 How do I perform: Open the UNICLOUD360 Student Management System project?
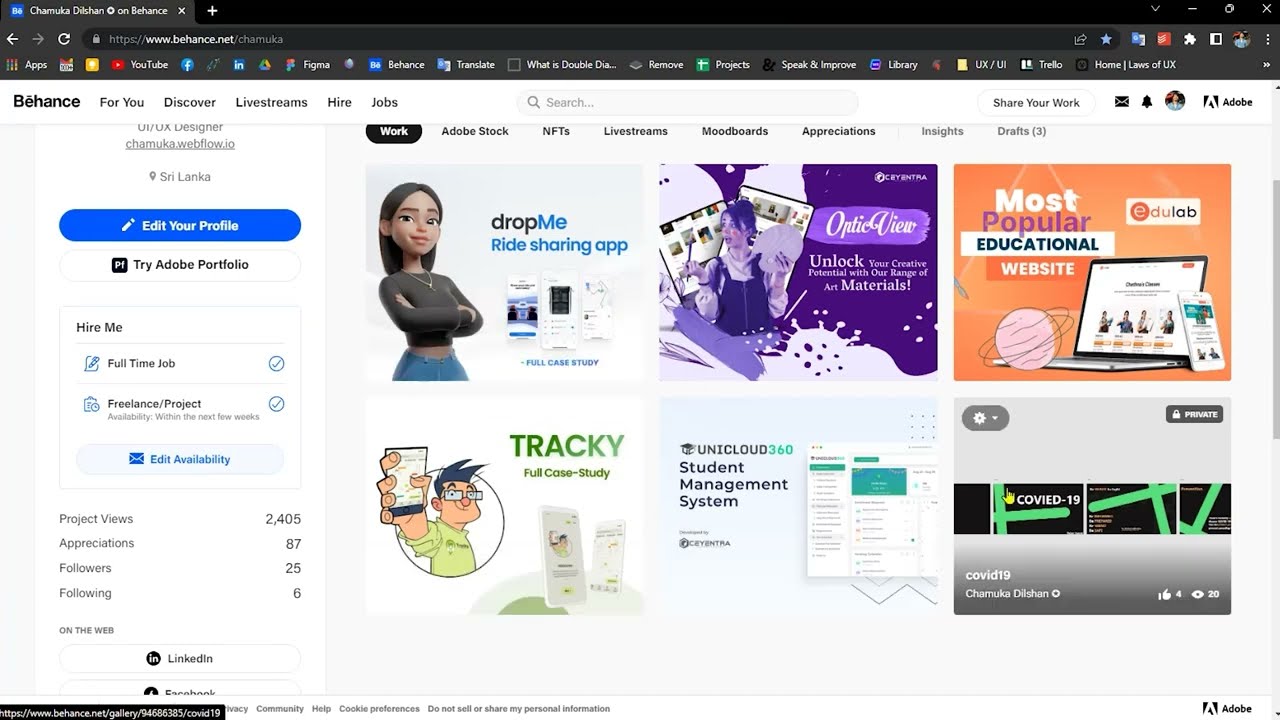(x=798, y=506)
